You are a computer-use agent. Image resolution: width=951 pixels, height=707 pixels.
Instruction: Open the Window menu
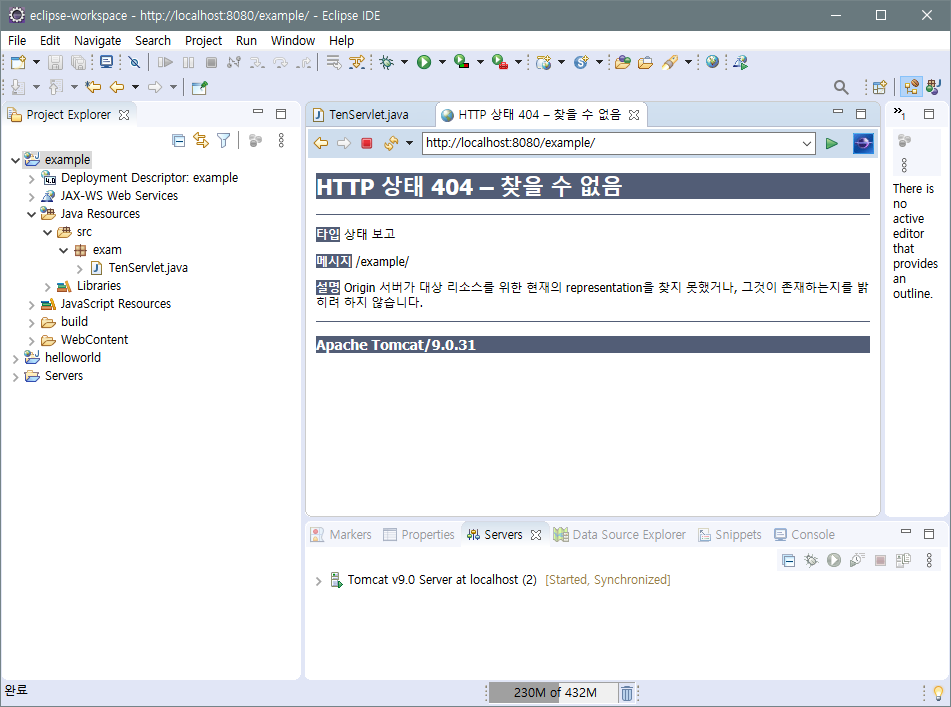(x=293, y=41)
